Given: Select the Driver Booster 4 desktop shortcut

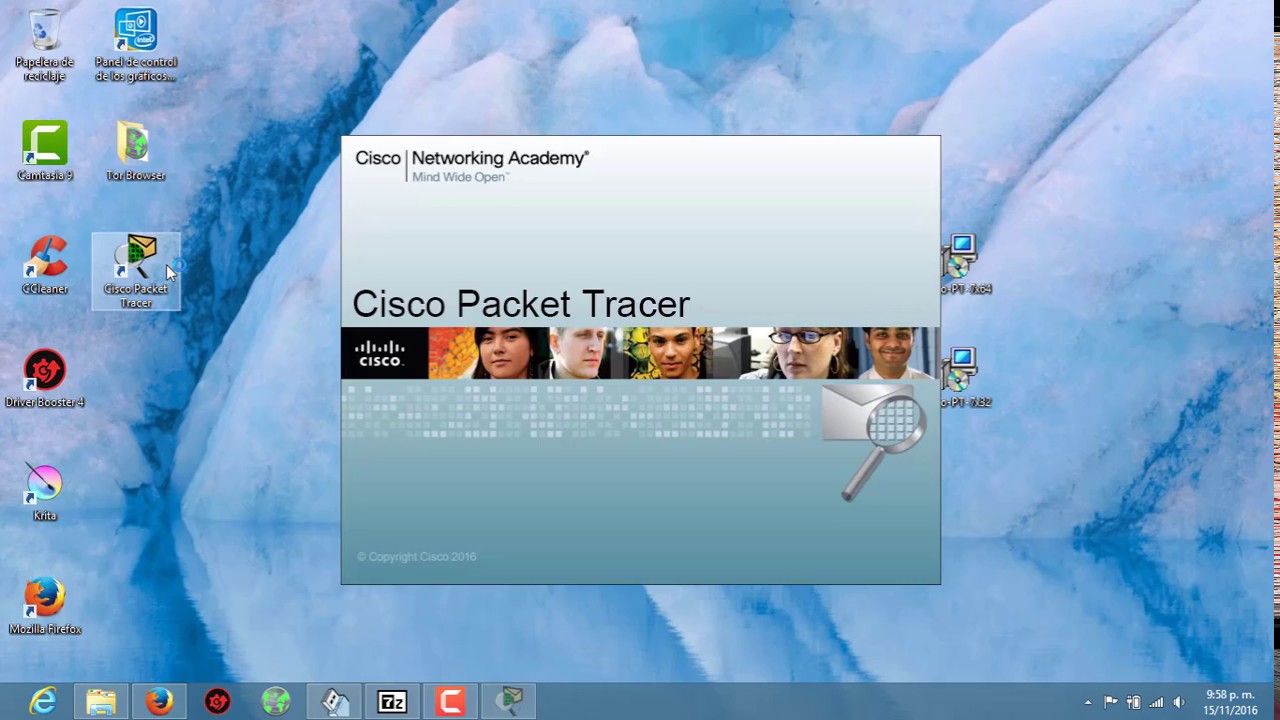Looking at the screenshot, I should click(44, 379).
